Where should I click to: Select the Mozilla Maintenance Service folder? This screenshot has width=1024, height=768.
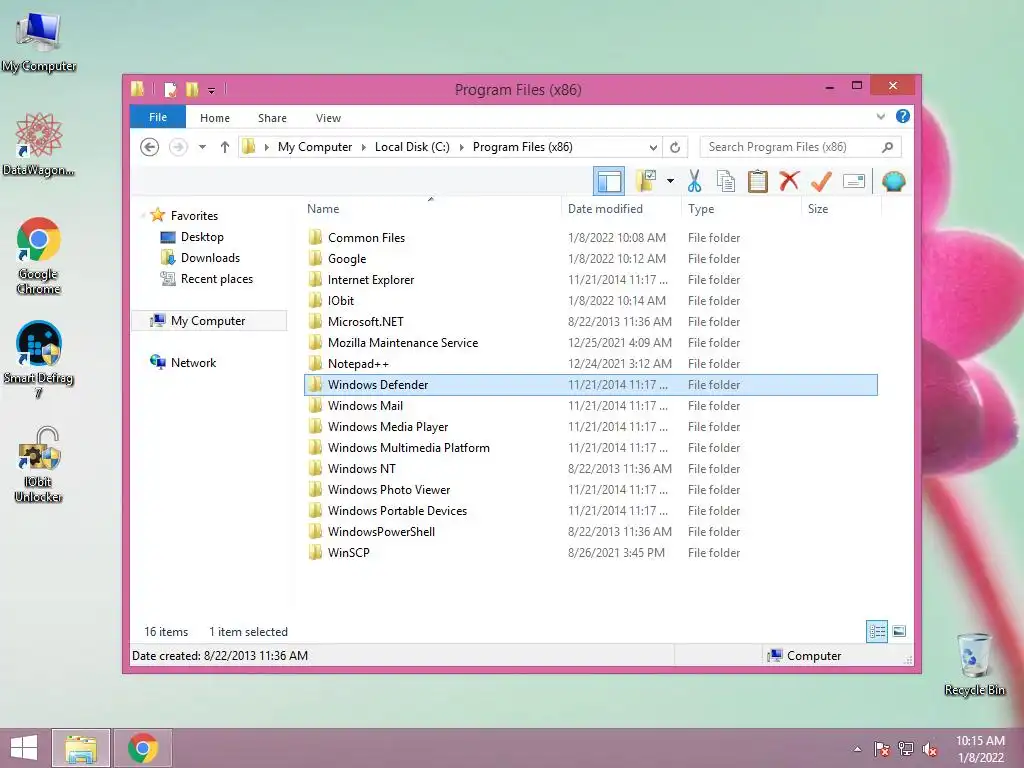click(590, 343)
